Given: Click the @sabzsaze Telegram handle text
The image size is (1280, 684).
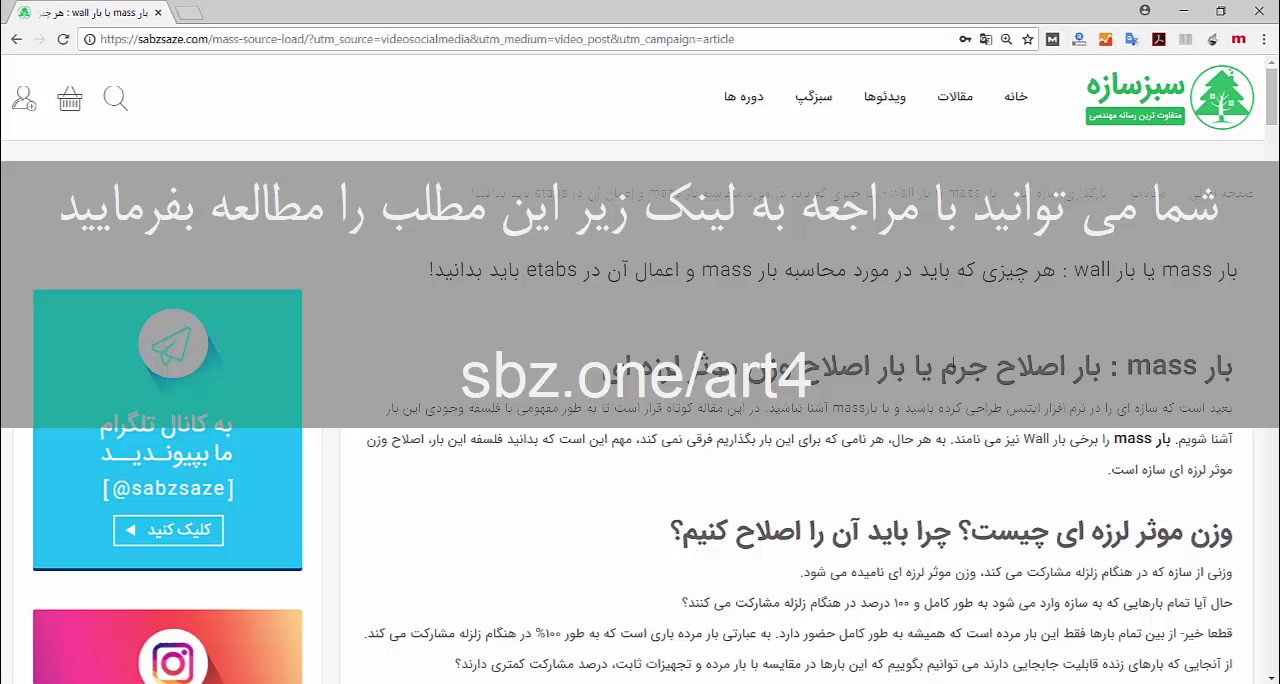Looking at the screenshot, I should click(168, 489).
